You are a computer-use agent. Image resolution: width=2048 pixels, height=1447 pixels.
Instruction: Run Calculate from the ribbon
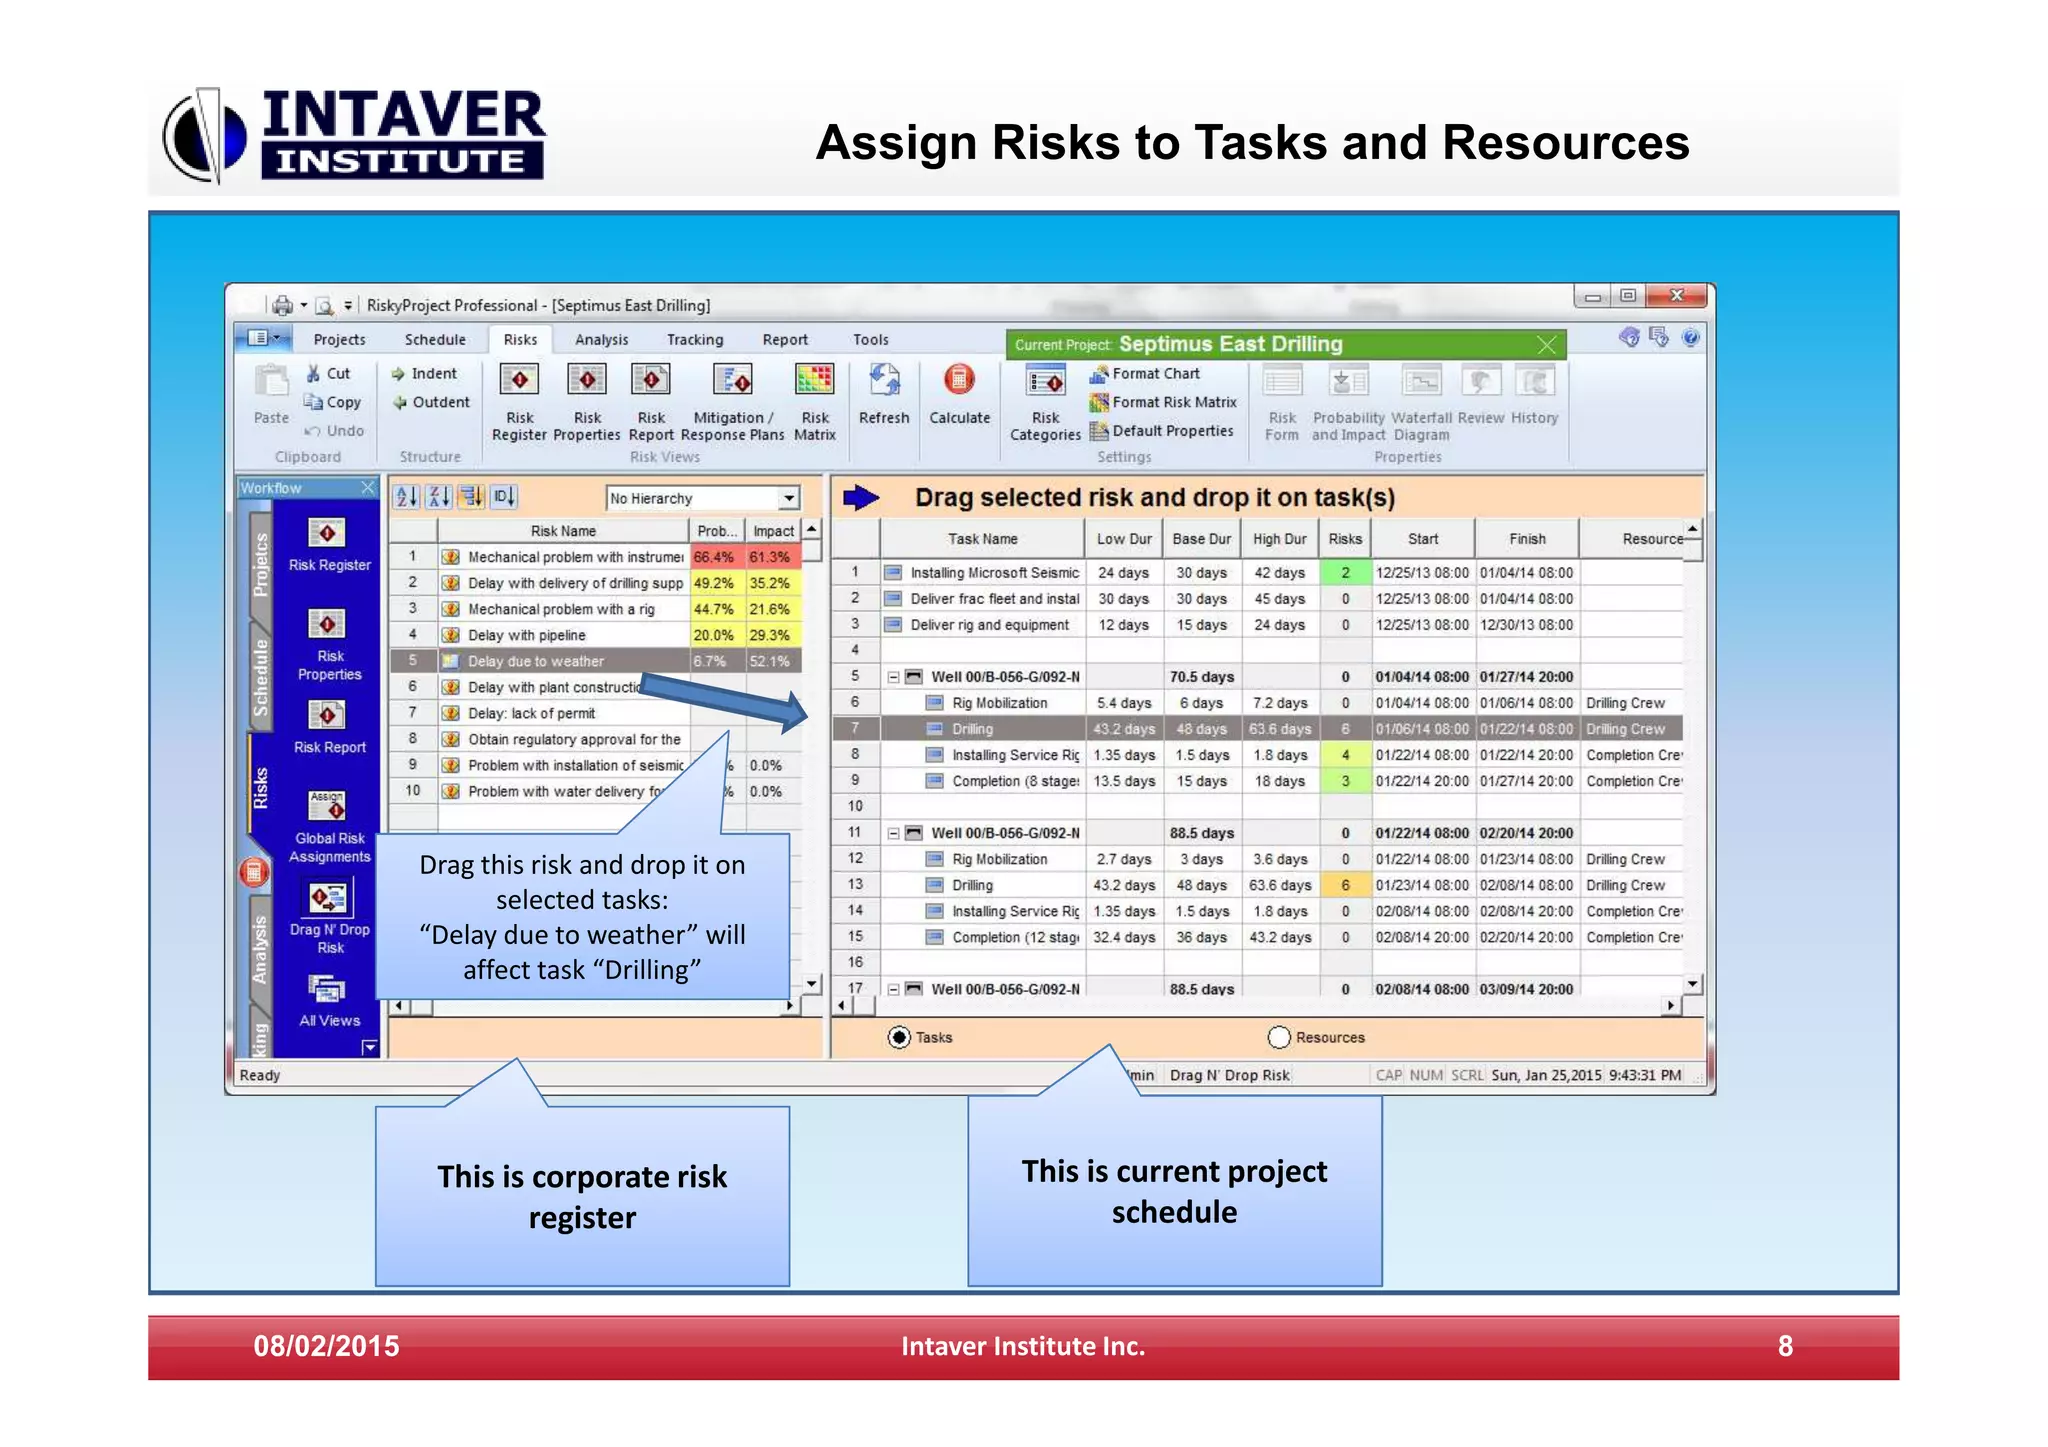(959, 395)
